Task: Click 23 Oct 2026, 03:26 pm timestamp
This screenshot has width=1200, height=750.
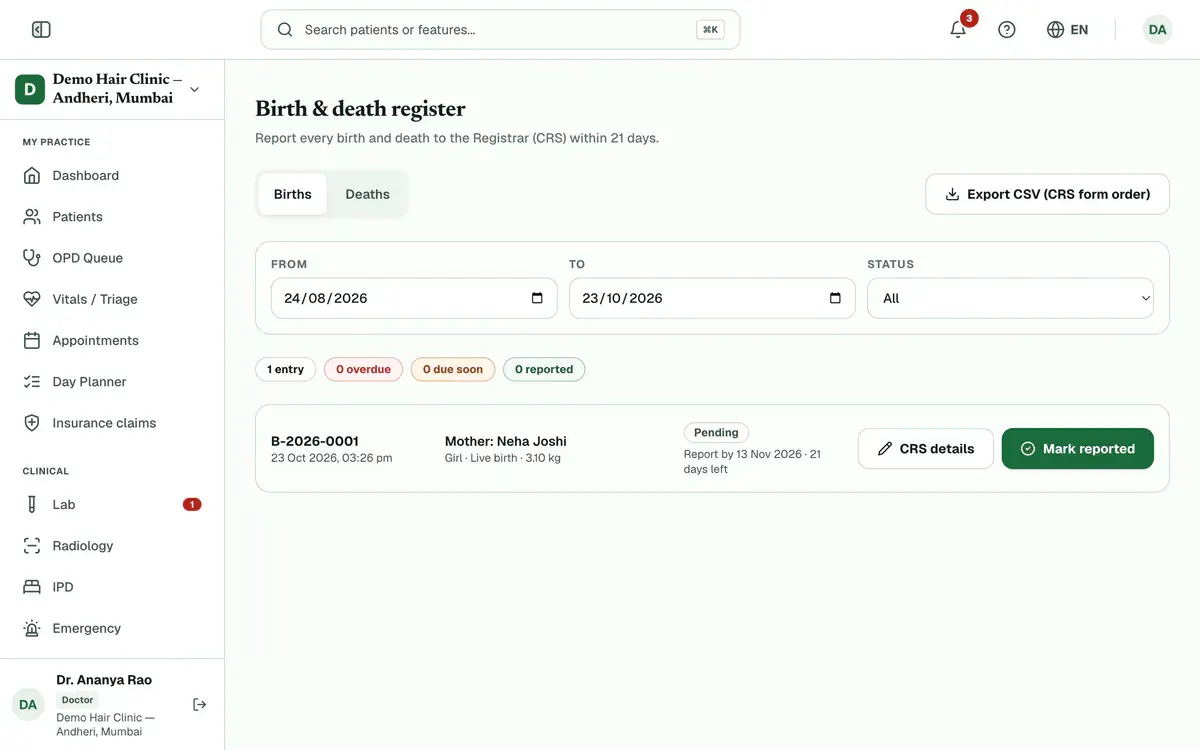Action: (332, 458)
